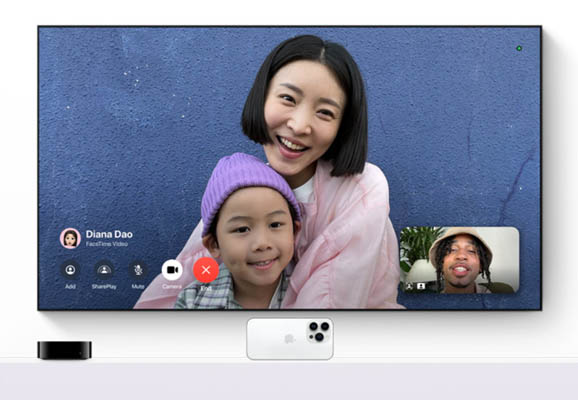Click the FaceTime Video subtitle text

(107, 244)
